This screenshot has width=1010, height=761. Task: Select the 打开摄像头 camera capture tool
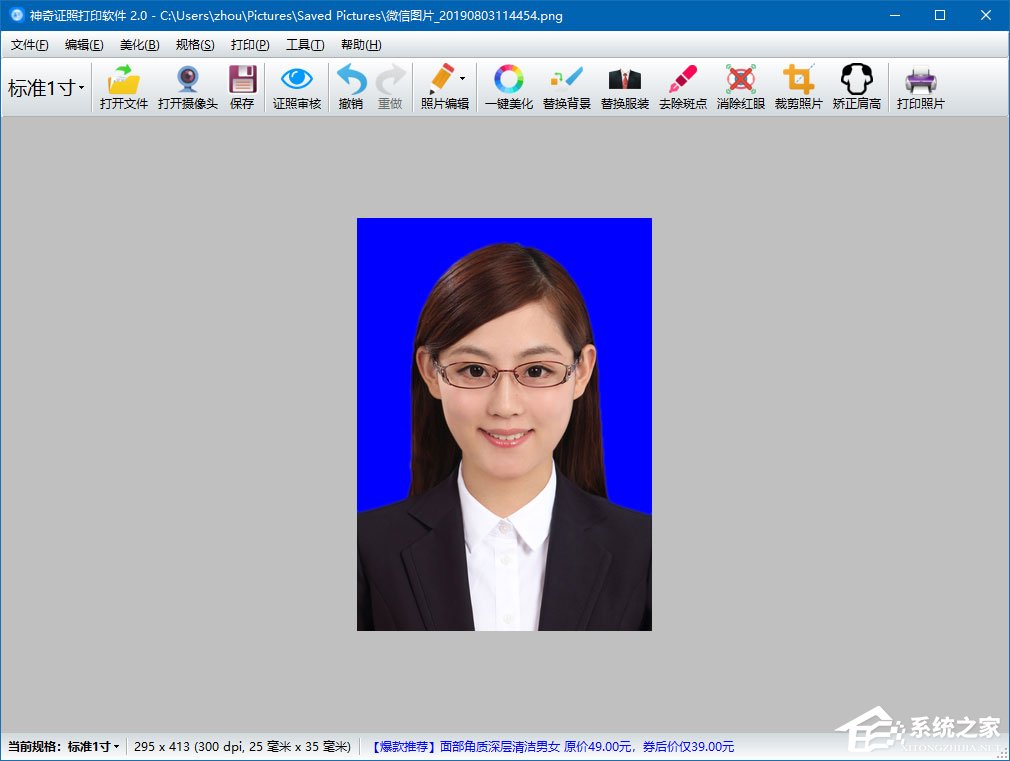pos(187,86)
